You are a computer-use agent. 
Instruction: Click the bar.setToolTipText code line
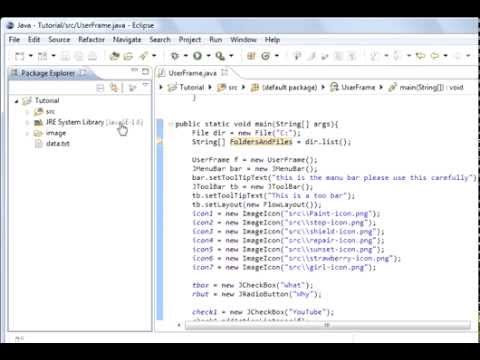[334, 178]
